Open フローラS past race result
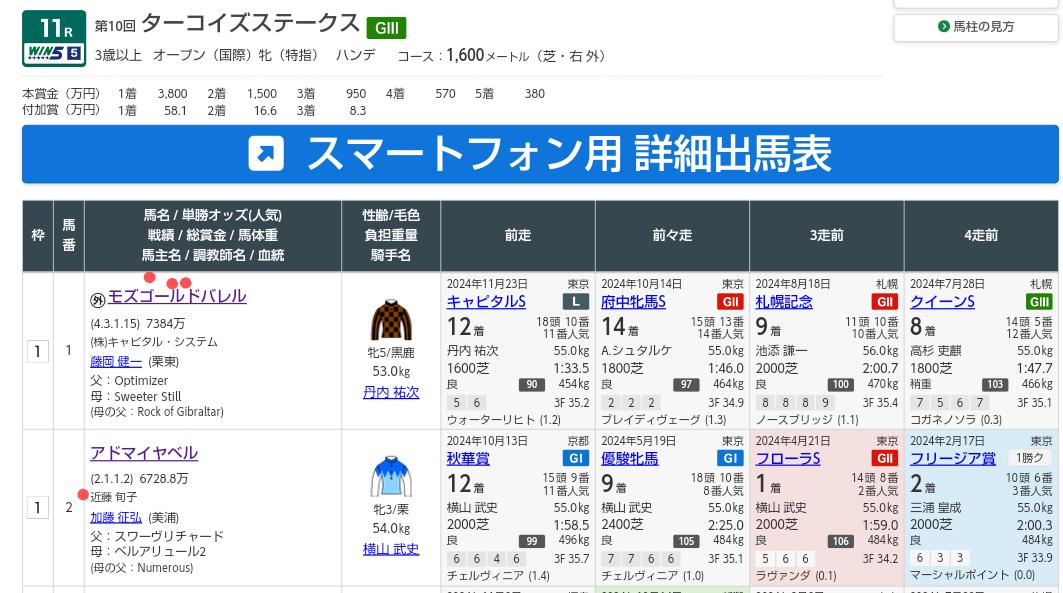1063x593 pixels. pyautogui.click(x=788, y=459)
